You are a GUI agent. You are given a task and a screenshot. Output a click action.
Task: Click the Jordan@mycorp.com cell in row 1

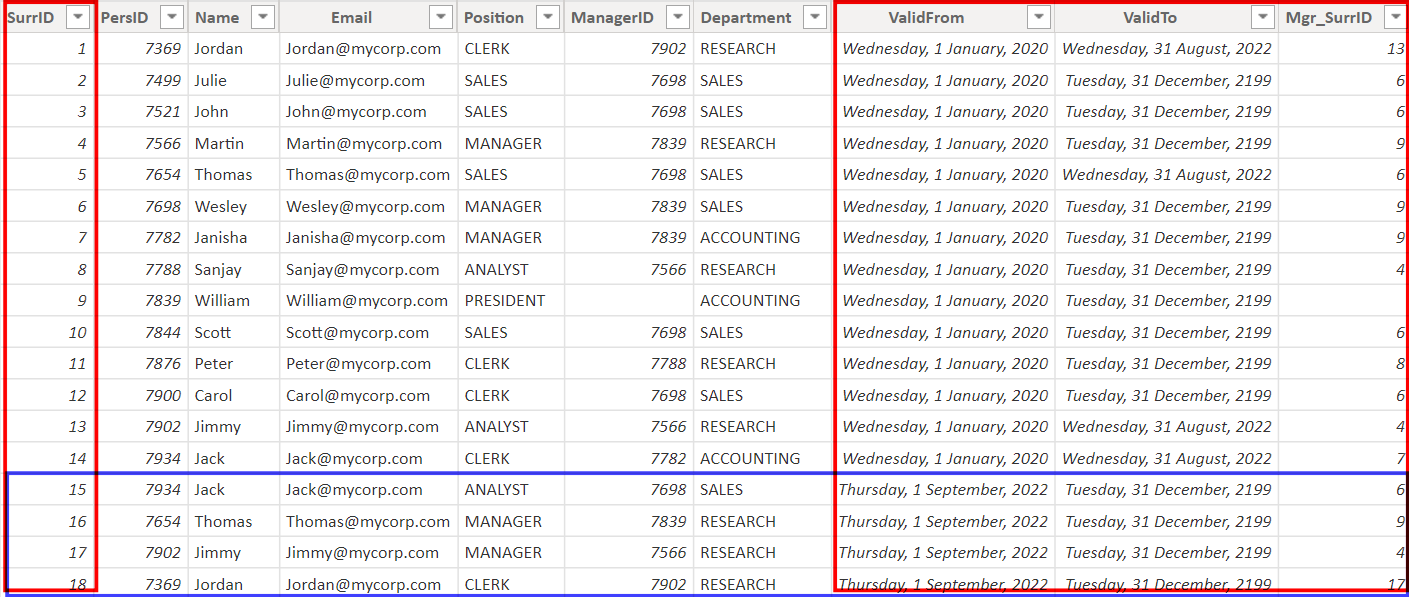tap(363, 49)
